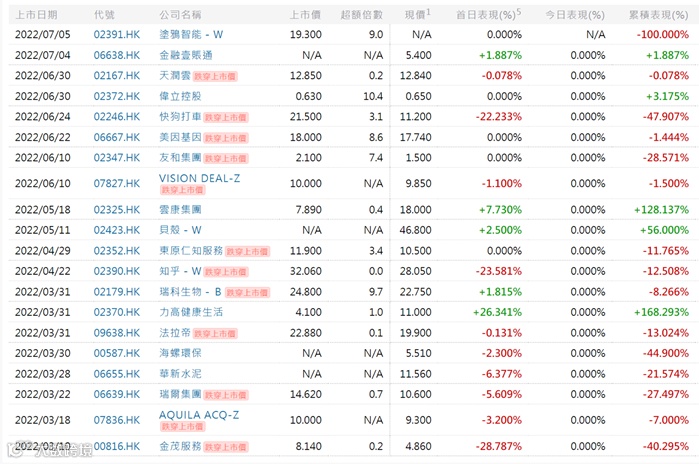
Task: Sort by 今日表現(%) column header
Action: pos(575,15)
